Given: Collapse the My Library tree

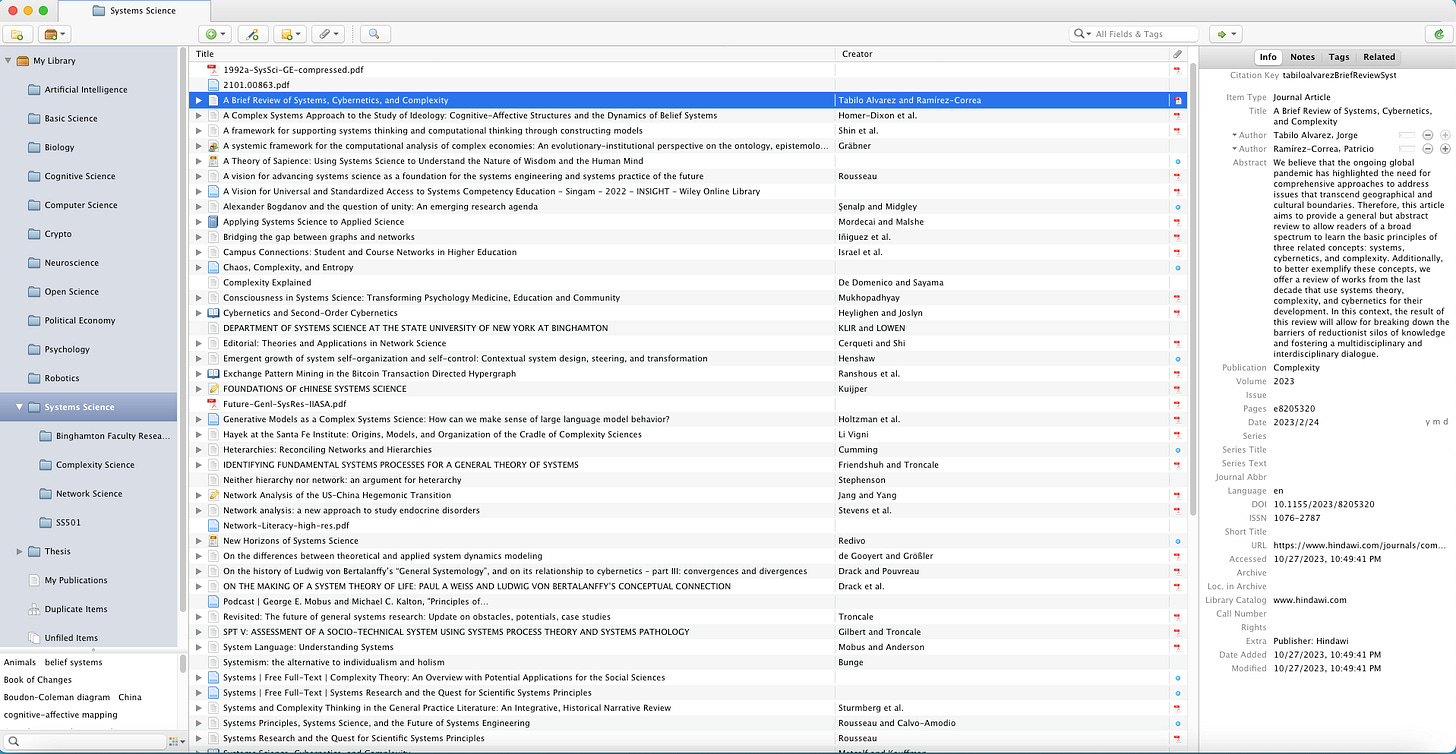Looking at the screenshot, I should [x=9, y=61].
